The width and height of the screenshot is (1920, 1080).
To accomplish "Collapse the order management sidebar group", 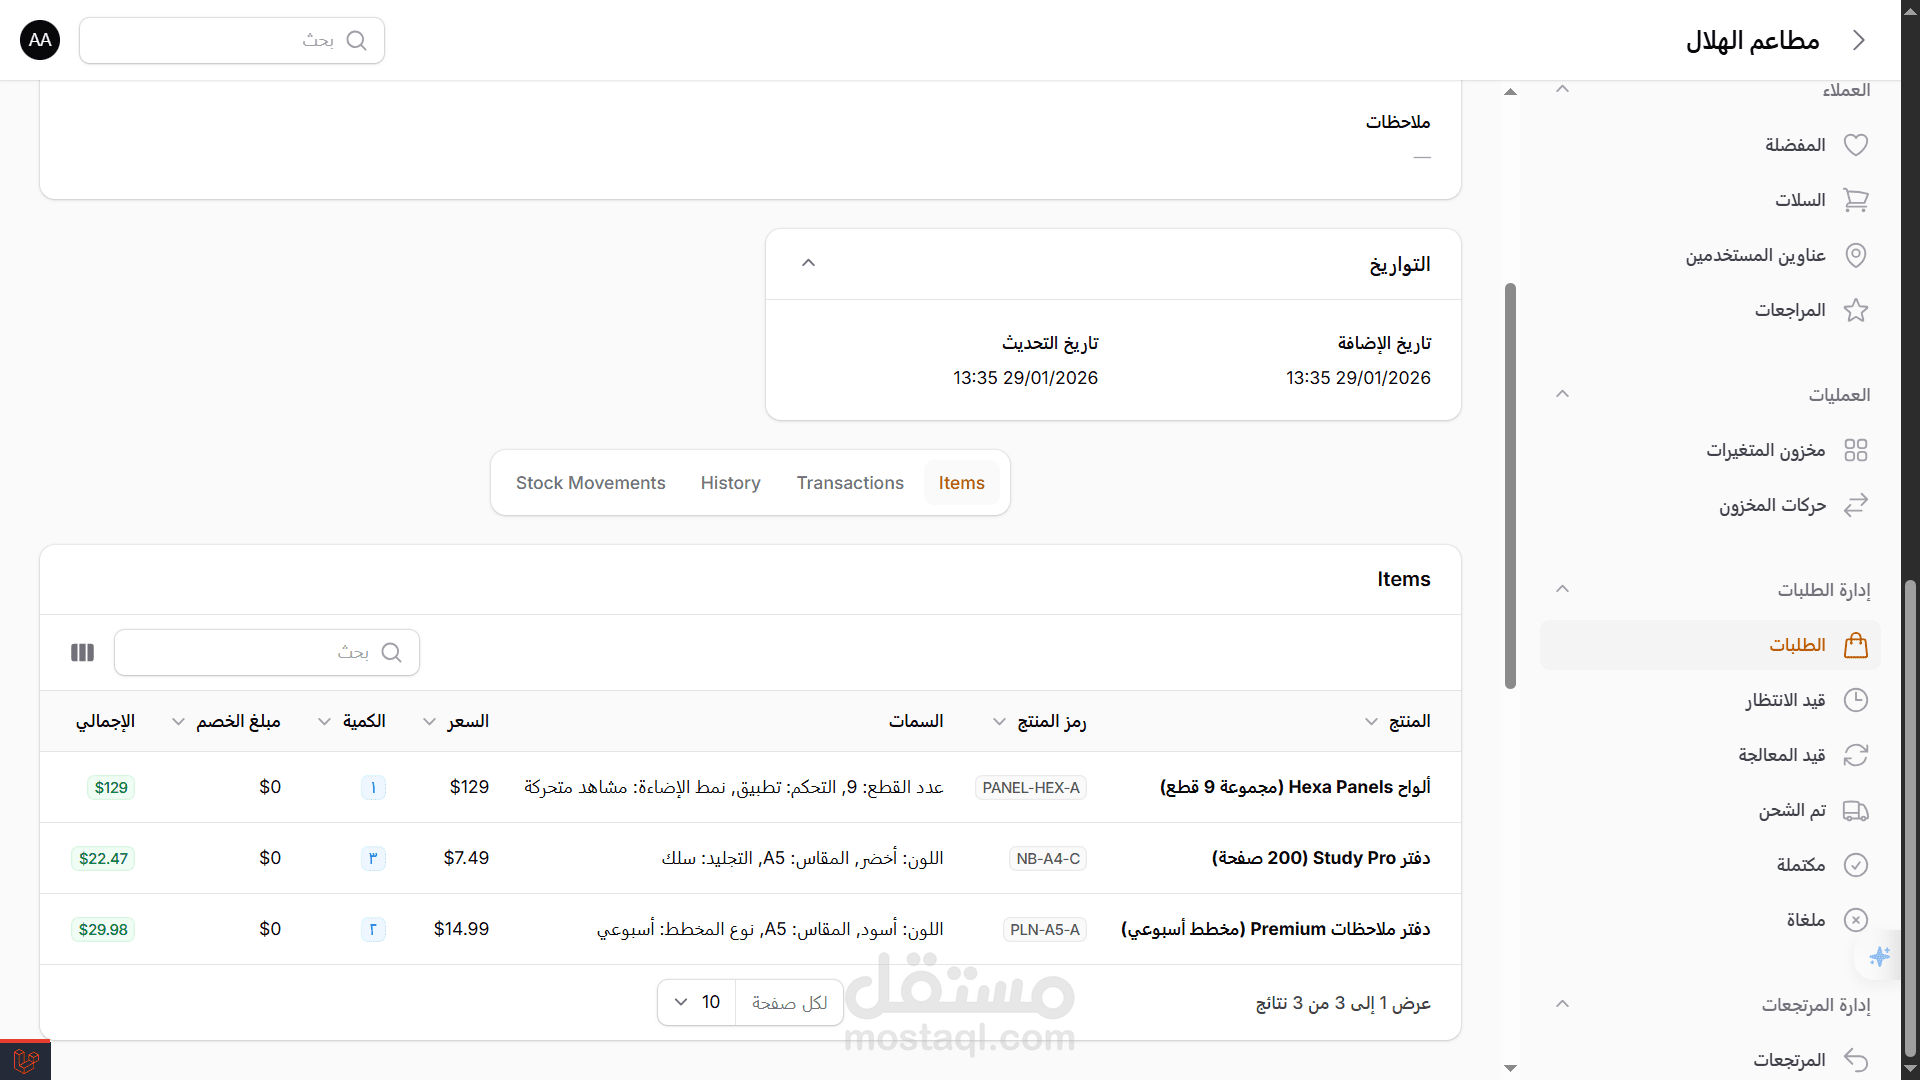I will (1562, 589).
